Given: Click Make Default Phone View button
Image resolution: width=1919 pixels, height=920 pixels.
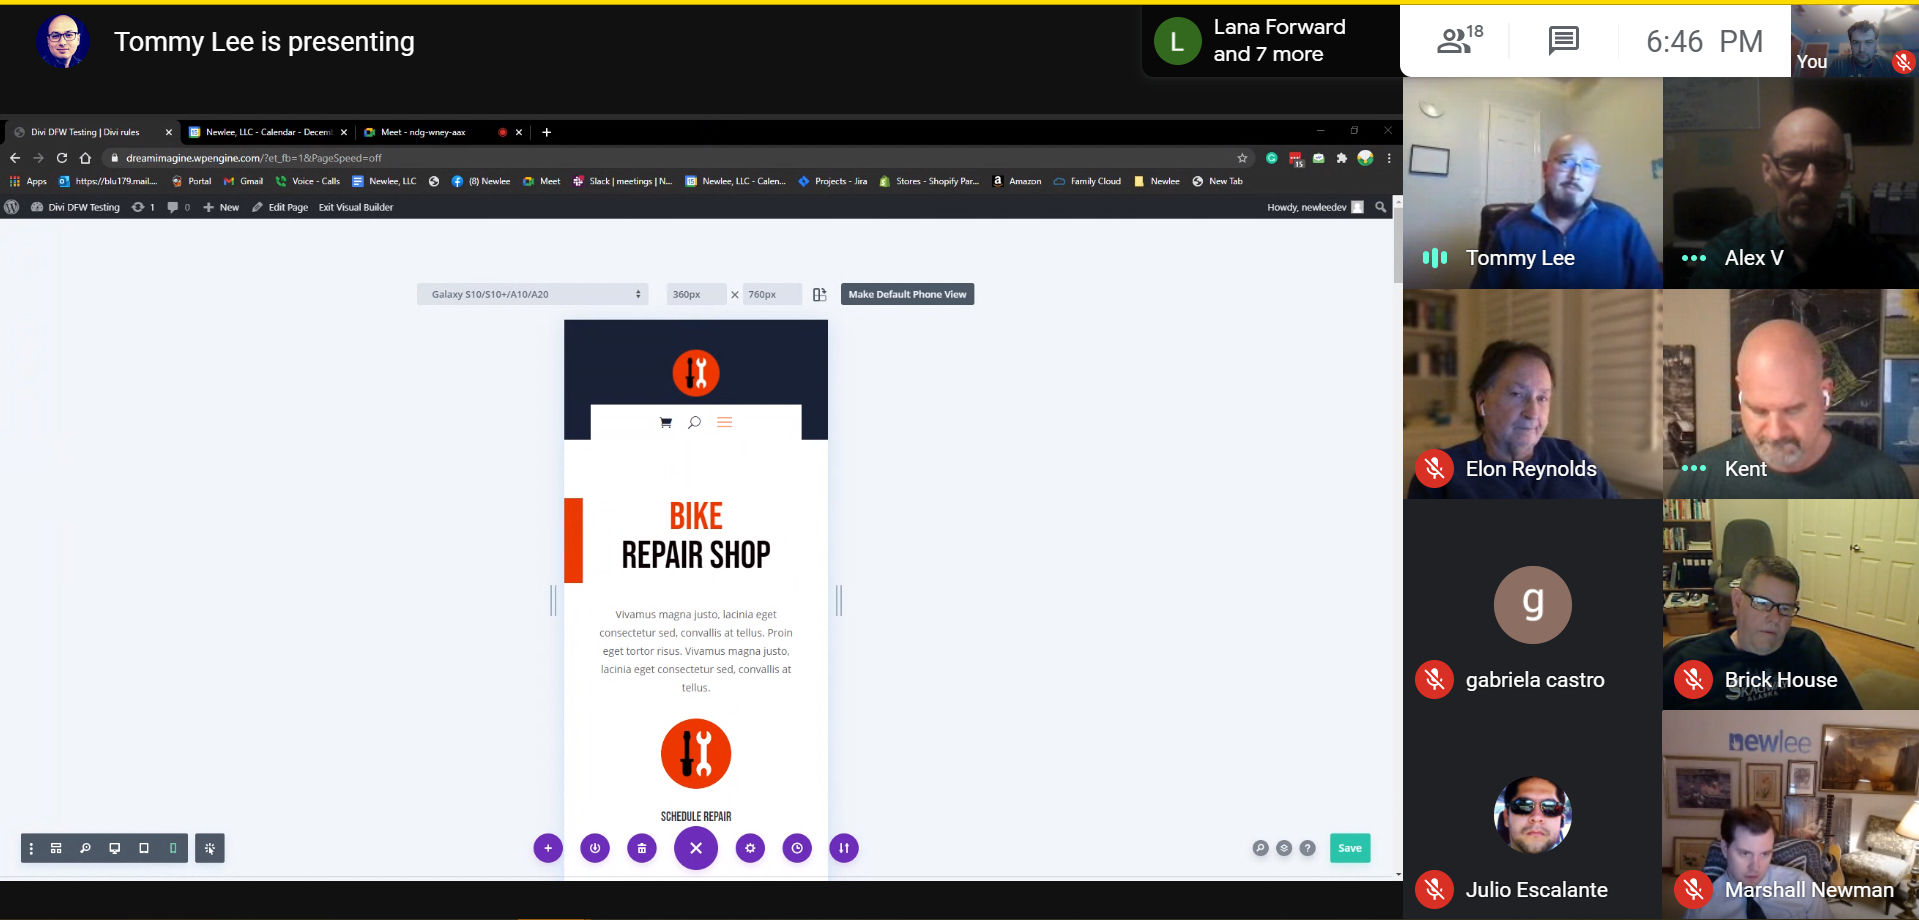Looking at the screenshot, I should click(x=907, y=294).
